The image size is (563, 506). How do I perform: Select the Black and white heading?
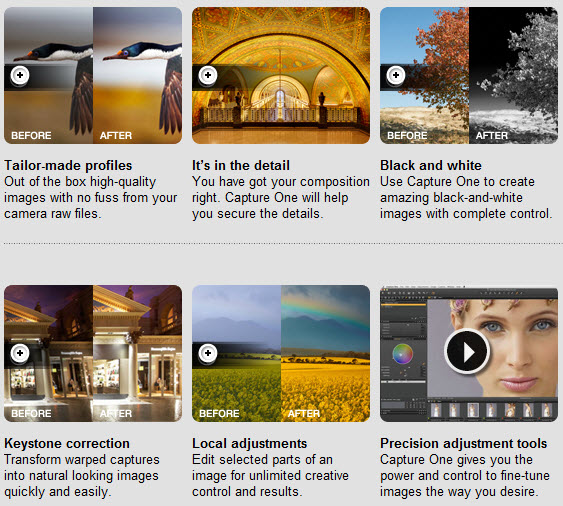tap(431, 166)
